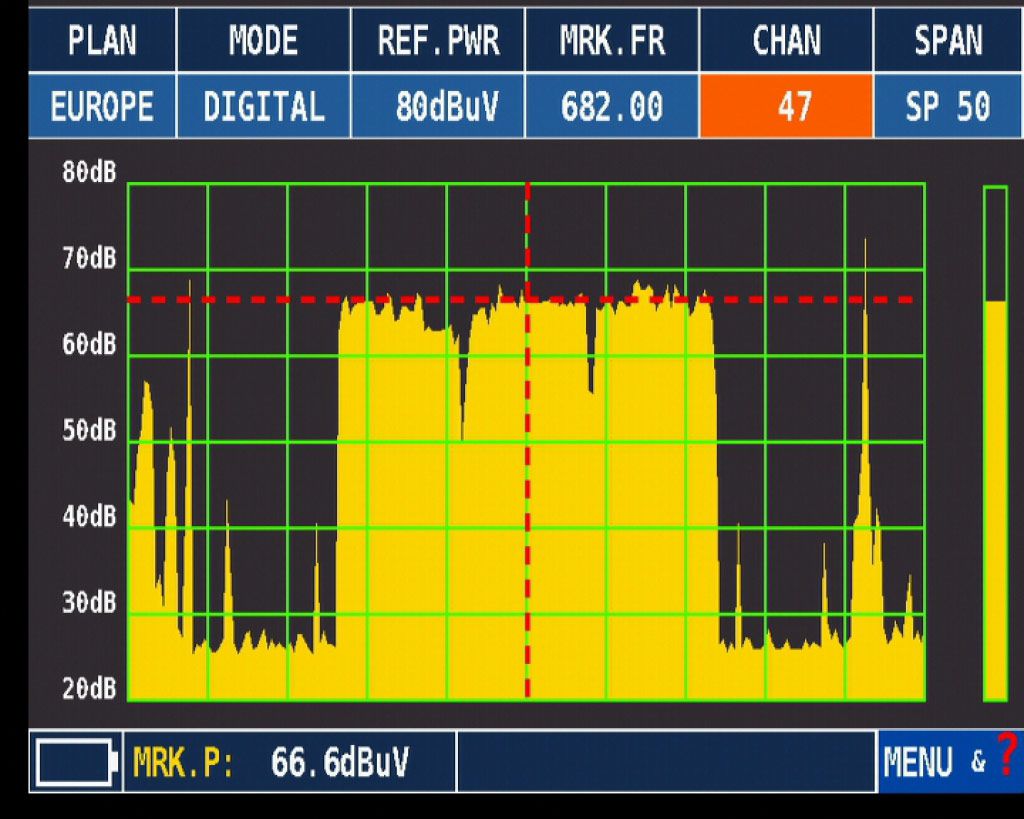Click the vertical signal level bar meter
Screen dimensions: 1024x819
(x=994, y=443)
